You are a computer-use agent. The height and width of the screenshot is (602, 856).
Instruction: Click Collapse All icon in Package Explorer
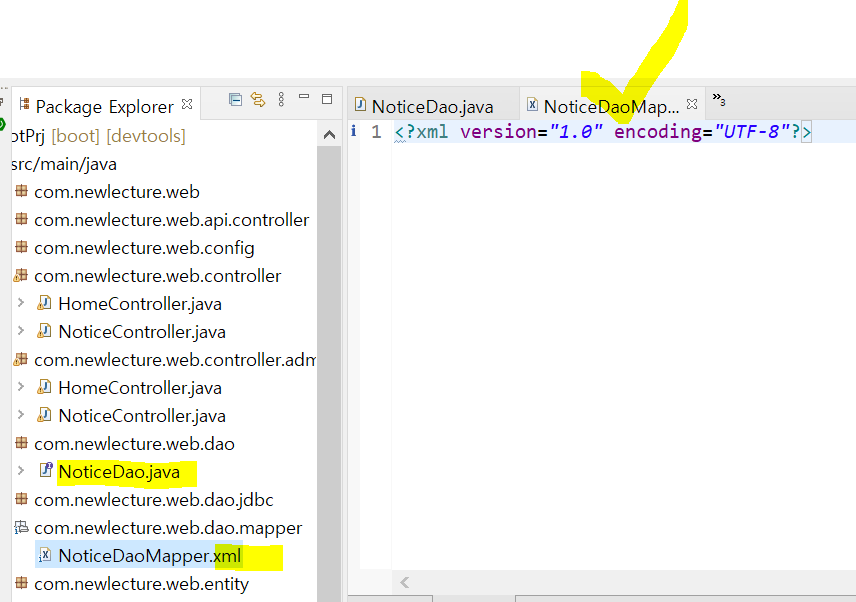(235, 99)
